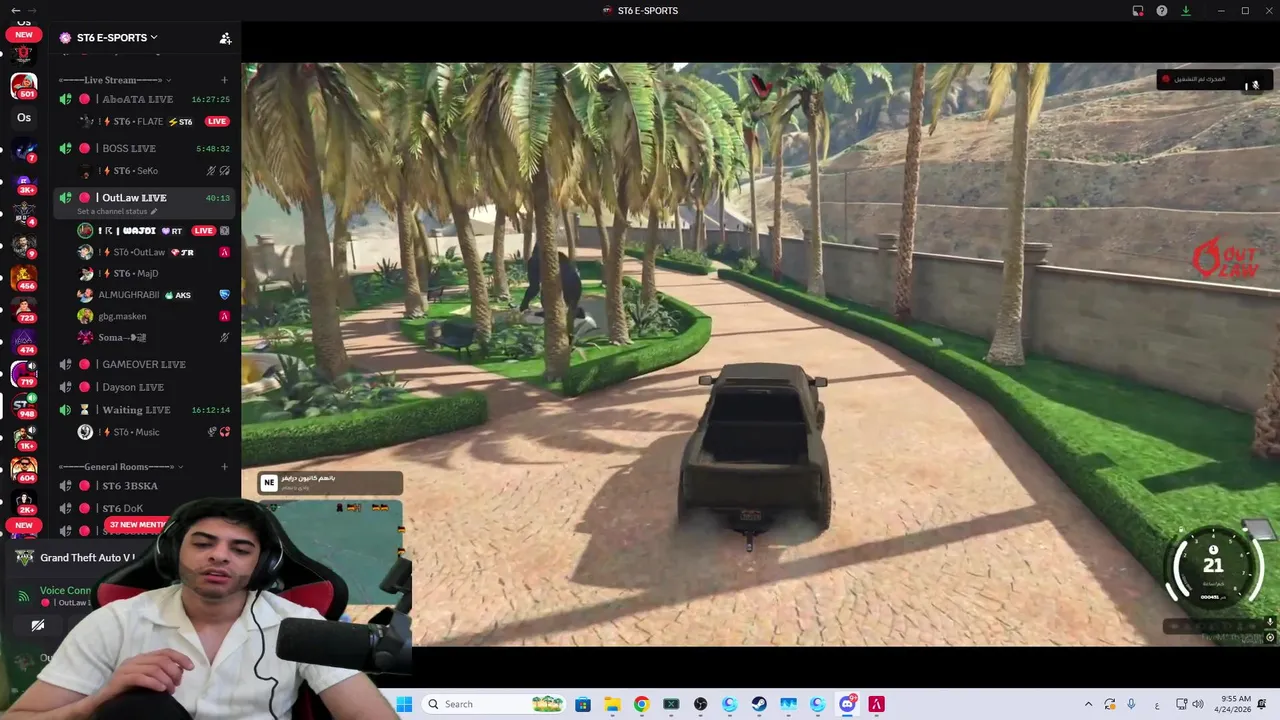Screen dimensions: 1280x720
Task: Open the server icon with 719 badge
Action: pyautogui.click(x=24, y=374)
